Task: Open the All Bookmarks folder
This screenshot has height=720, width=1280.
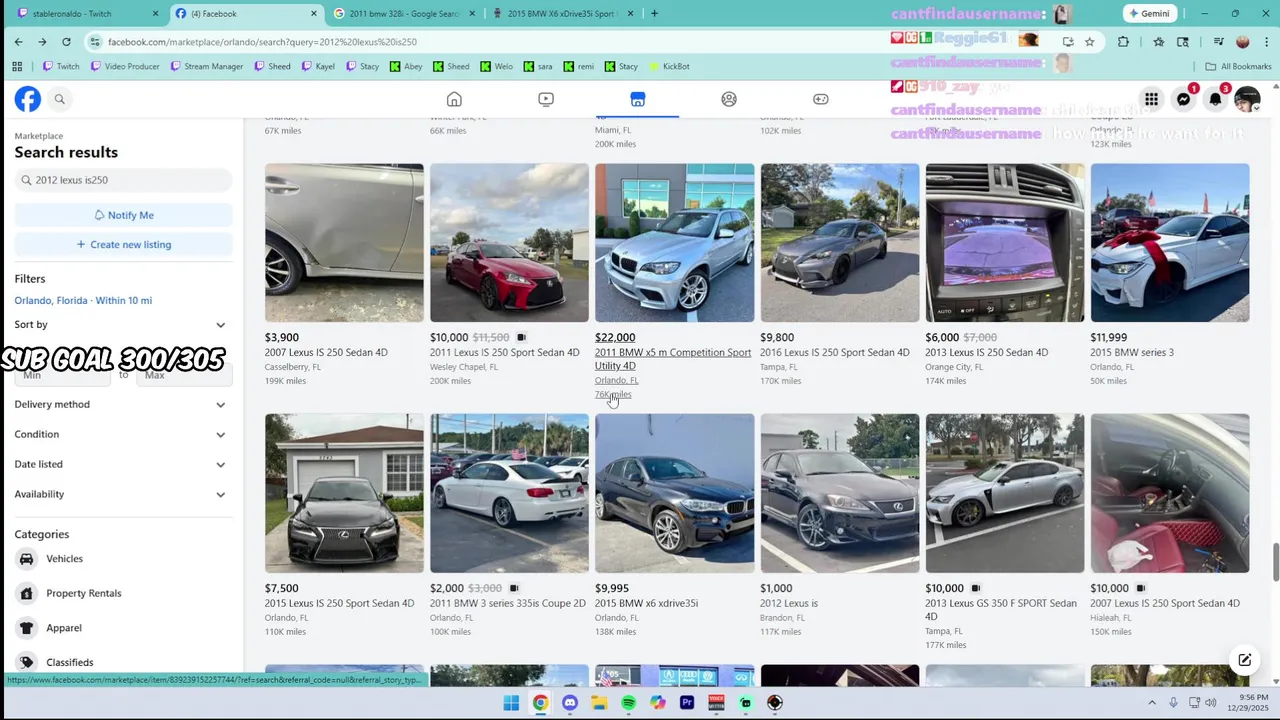Action: (x=1239, y=66)
